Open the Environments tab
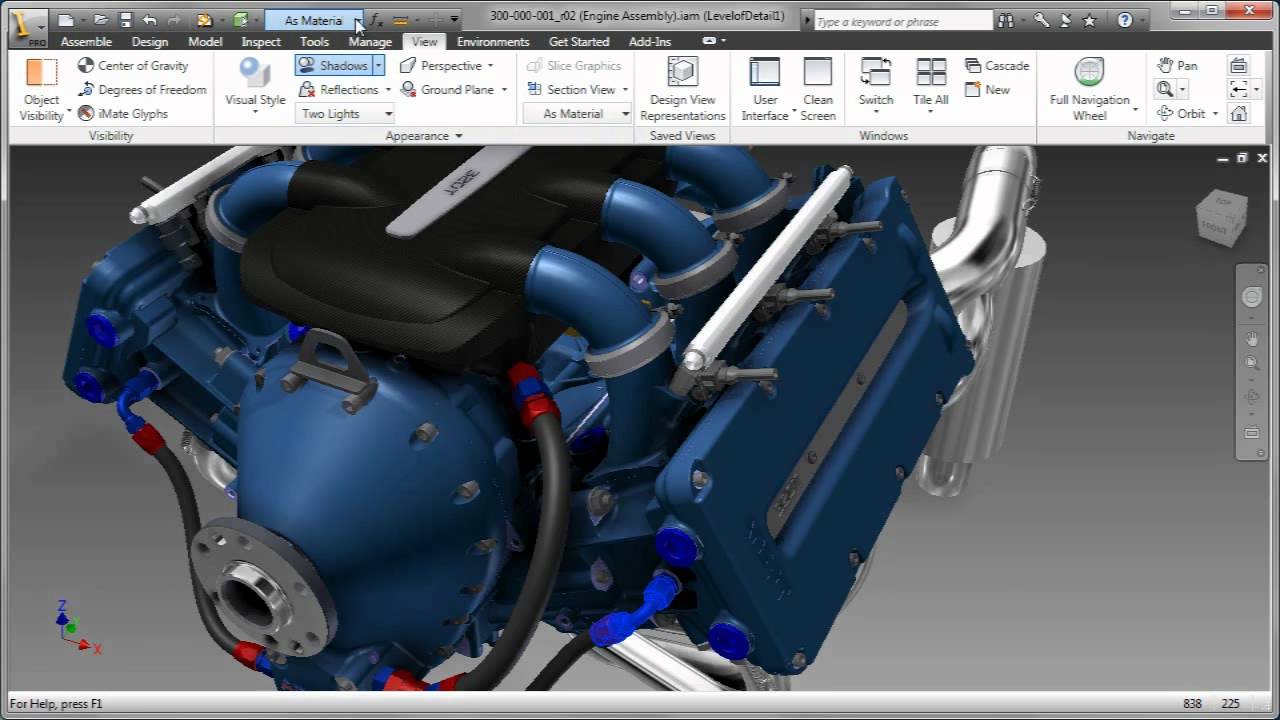1280x720 pixels. (x=493, y=41)
